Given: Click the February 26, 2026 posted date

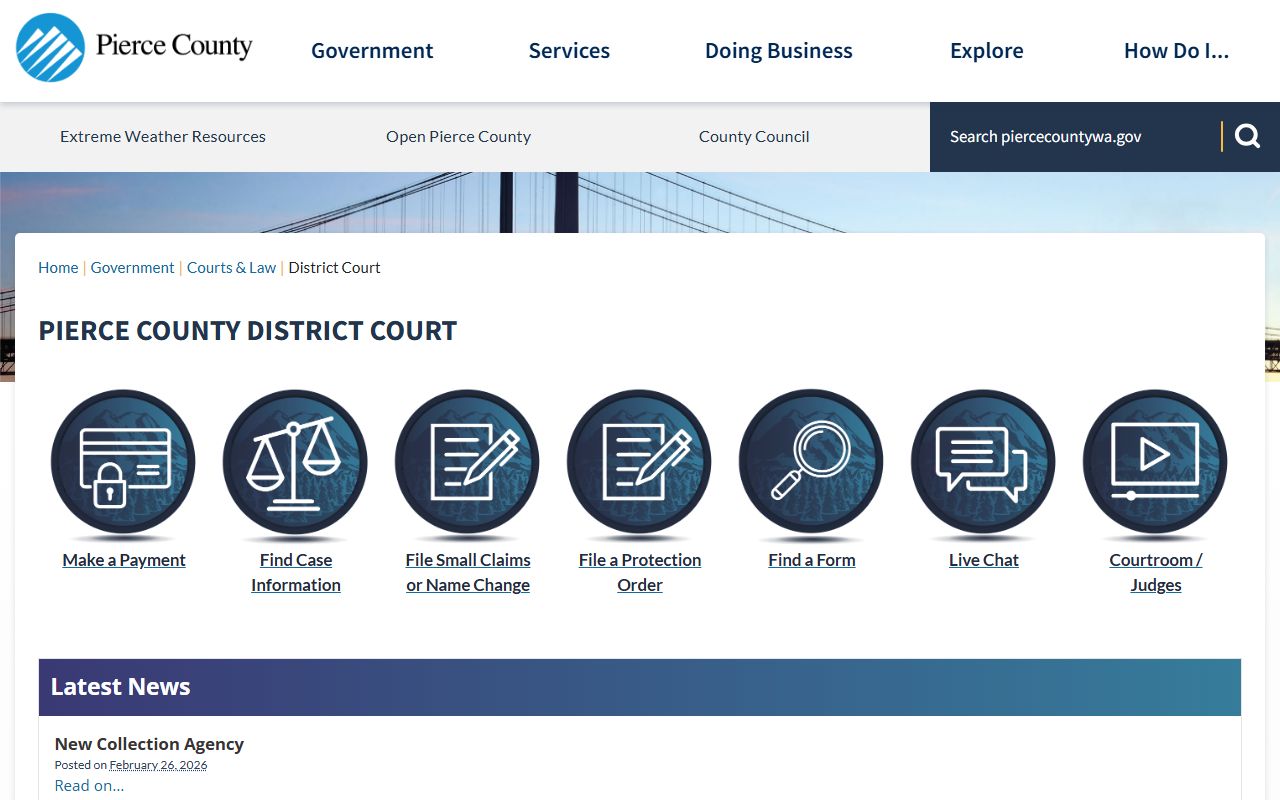Looking at the screenshot, I should point(158,765).
